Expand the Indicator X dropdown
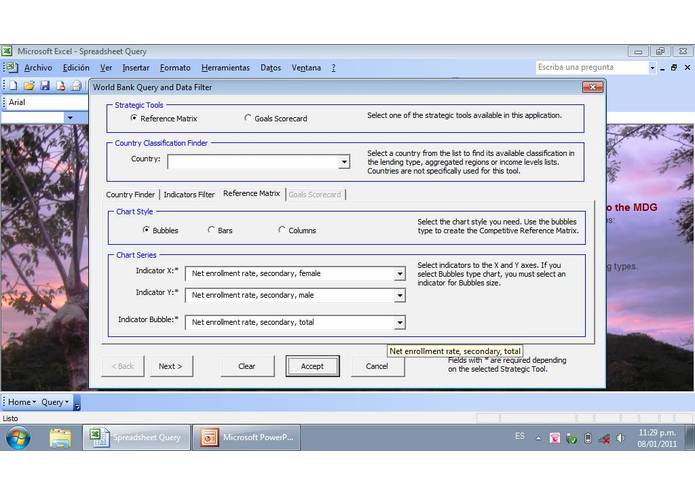Image resolution: width=695 pixels, height=494 pixels. 399,274
